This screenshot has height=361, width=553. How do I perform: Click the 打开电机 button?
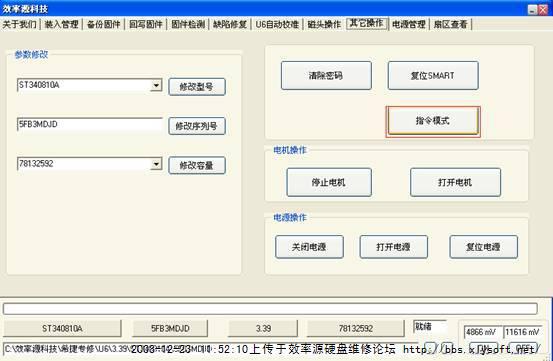455,182
